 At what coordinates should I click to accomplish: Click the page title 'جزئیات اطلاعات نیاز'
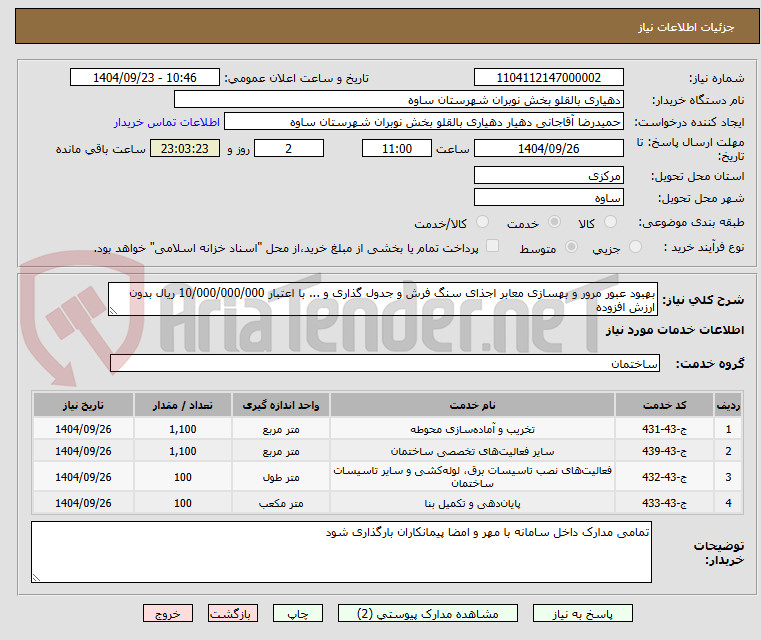tap(686, 27)
